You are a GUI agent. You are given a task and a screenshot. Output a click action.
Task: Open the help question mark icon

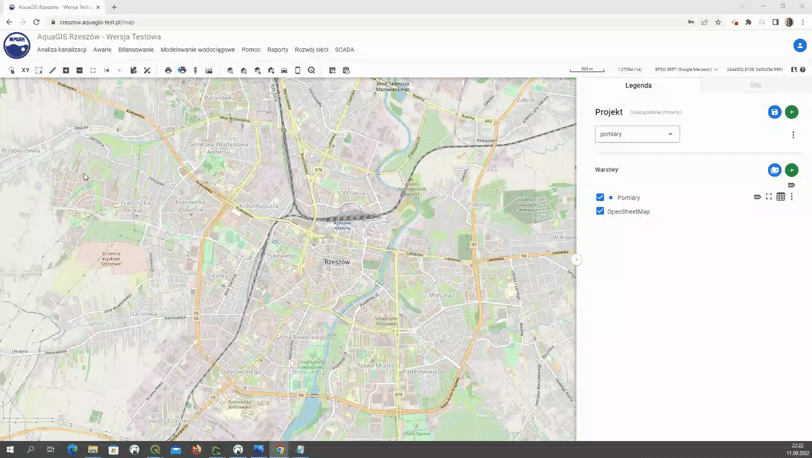(803, 70)
